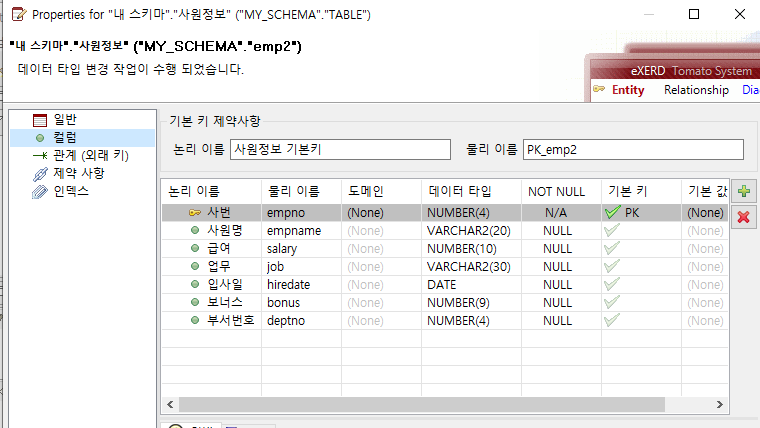Open NOT NULL cell for salary row
This screenshot has width=760, height=428.
click(x=562, y=249)
